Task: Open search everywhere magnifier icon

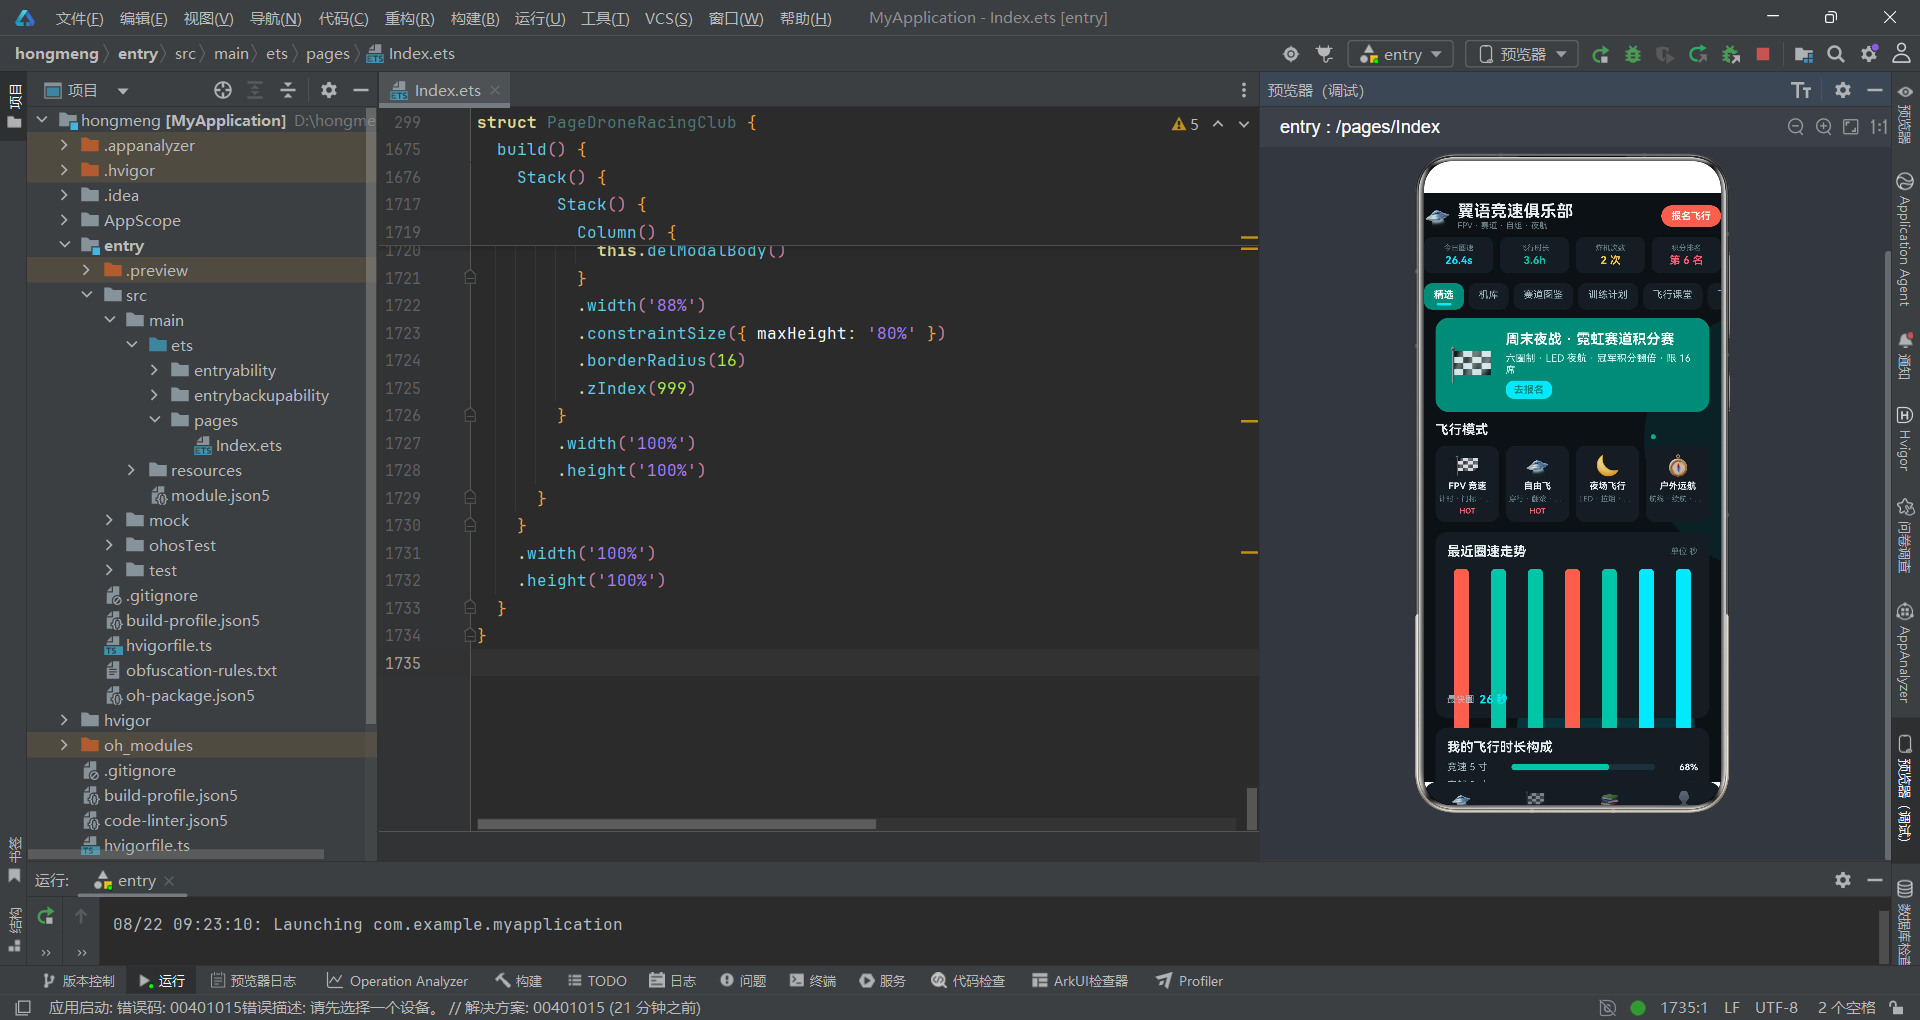Action: (1836, 54)
